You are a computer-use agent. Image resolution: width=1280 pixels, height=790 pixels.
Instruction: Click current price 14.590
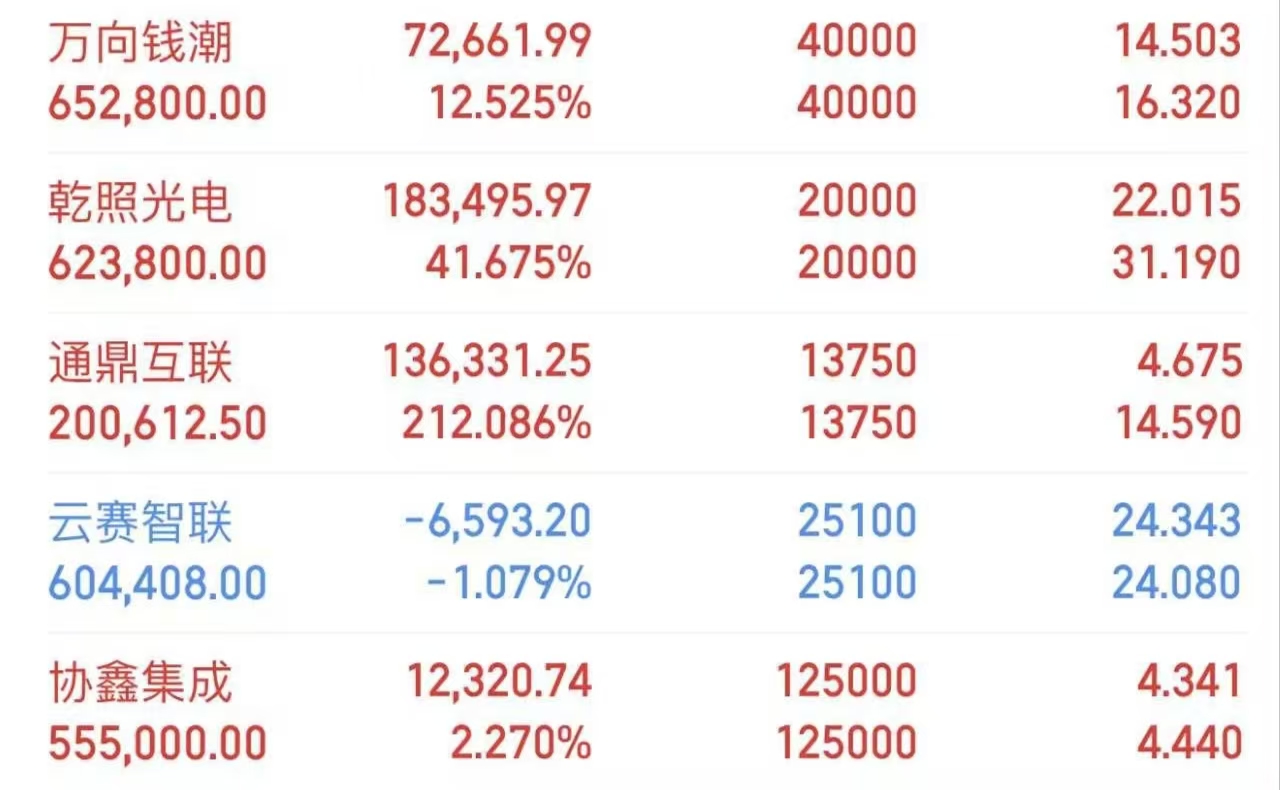[1176, 424]
